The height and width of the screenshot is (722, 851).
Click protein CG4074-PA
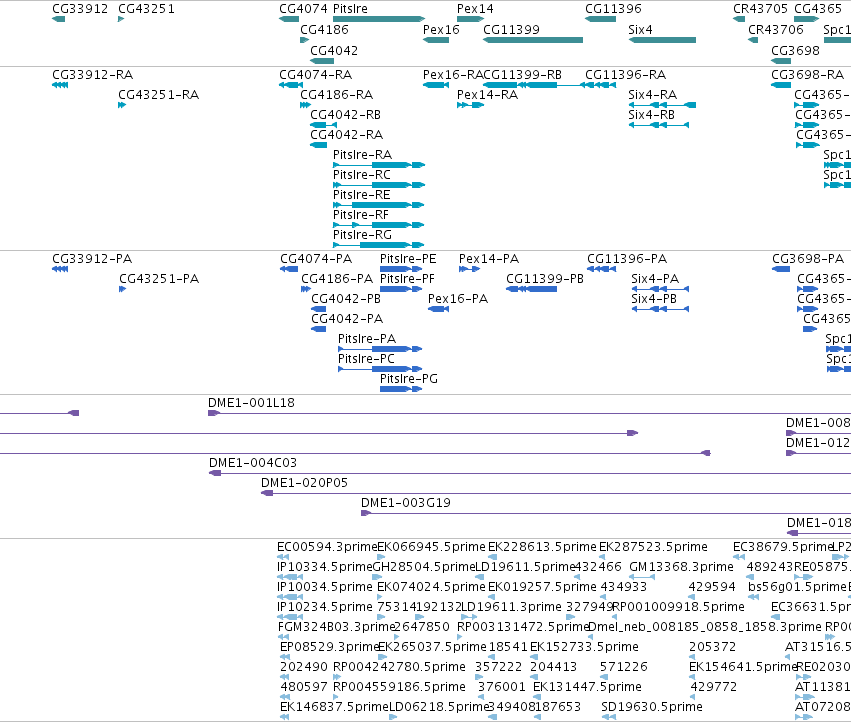click(289, 269)
